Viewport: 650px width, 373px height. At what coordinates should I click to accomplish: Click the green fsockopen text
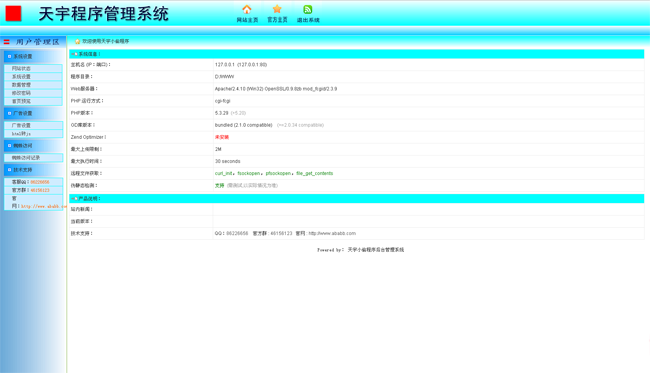pos(249,173)
